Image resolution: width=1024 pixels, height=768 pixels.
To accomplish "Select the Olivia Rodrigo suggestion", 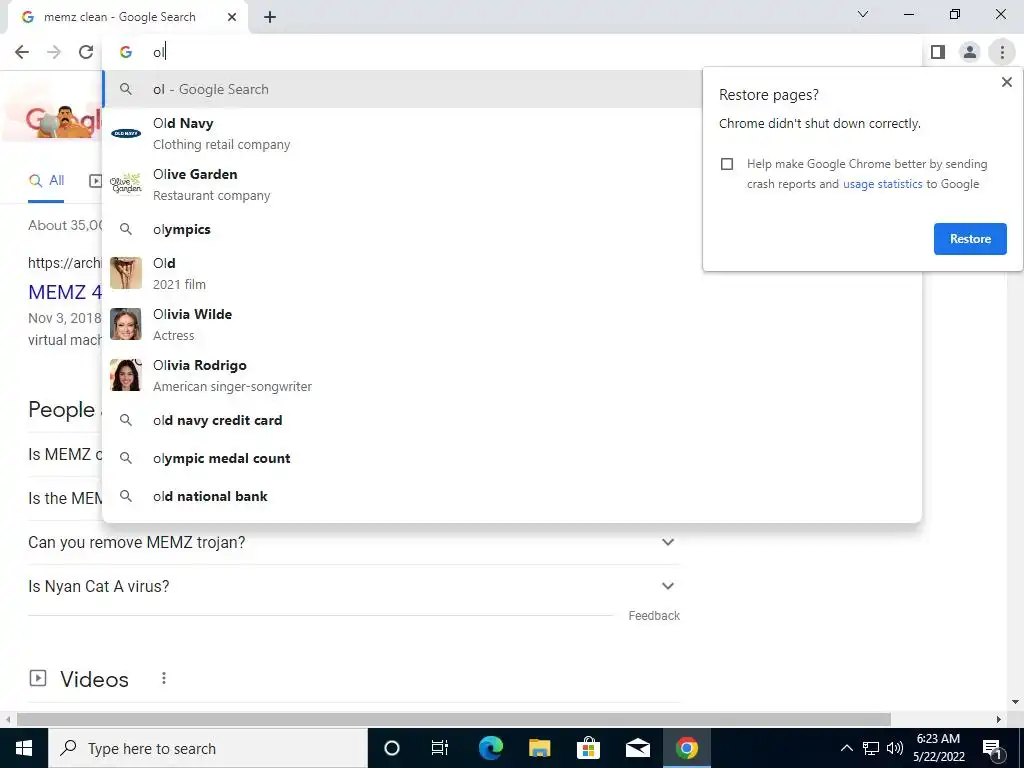I will pyautogui.click(x=512, y=376).
